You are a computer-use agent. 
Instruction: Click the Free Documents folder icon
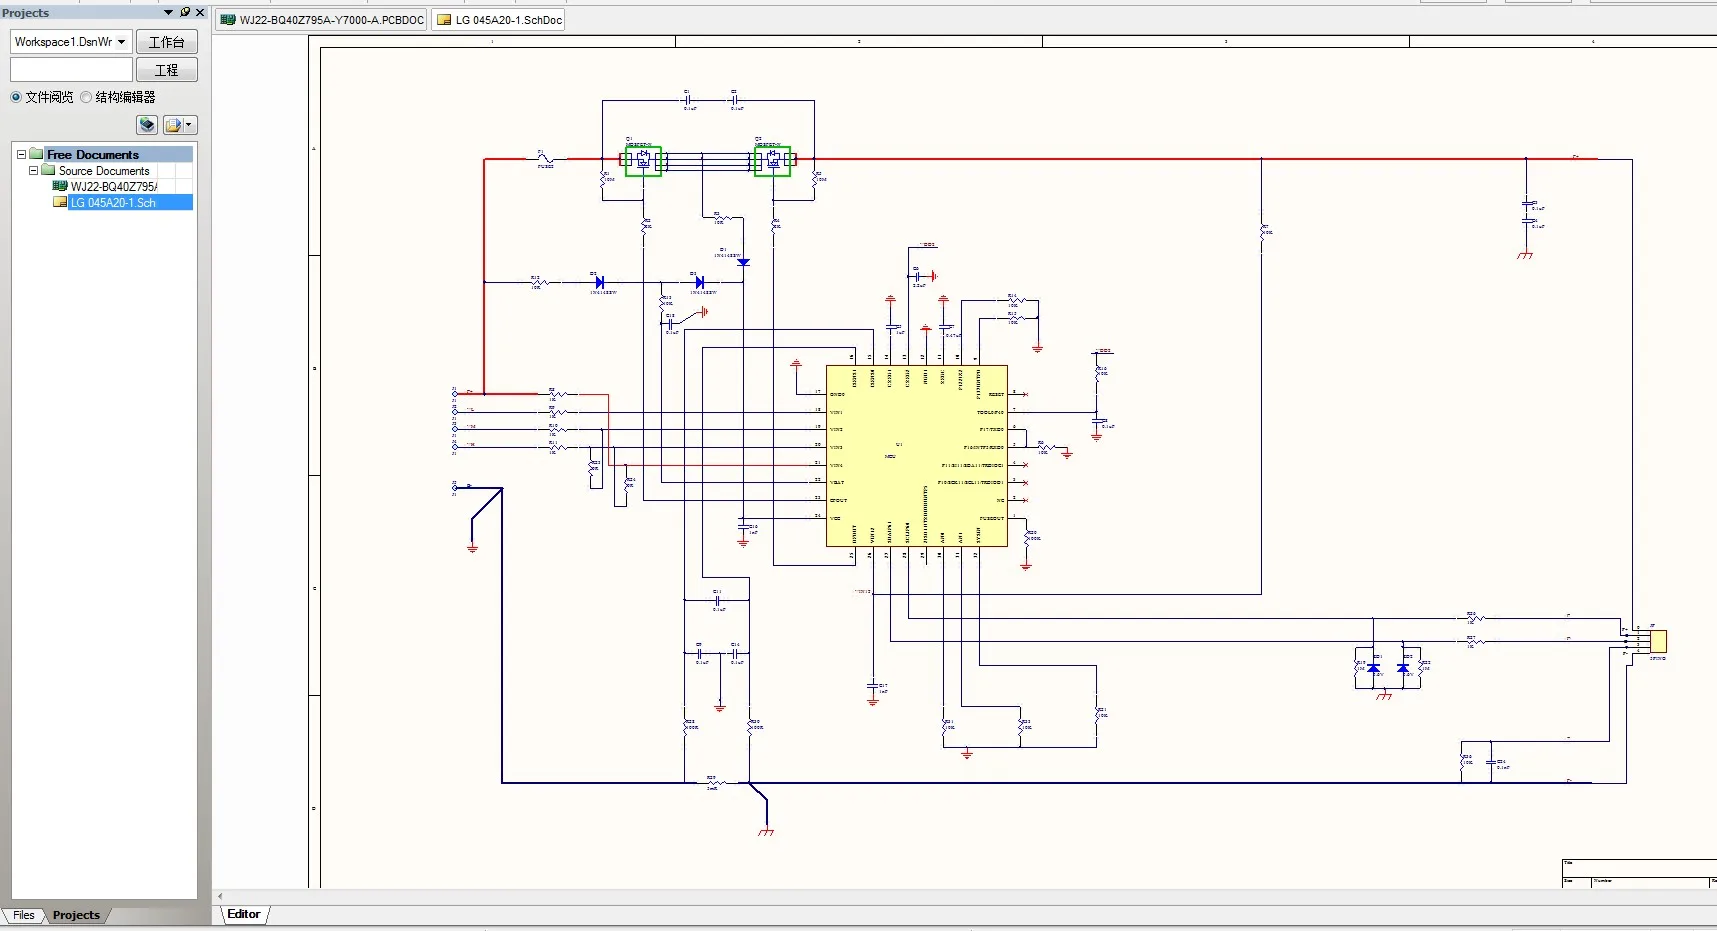[x=37, y=154]
